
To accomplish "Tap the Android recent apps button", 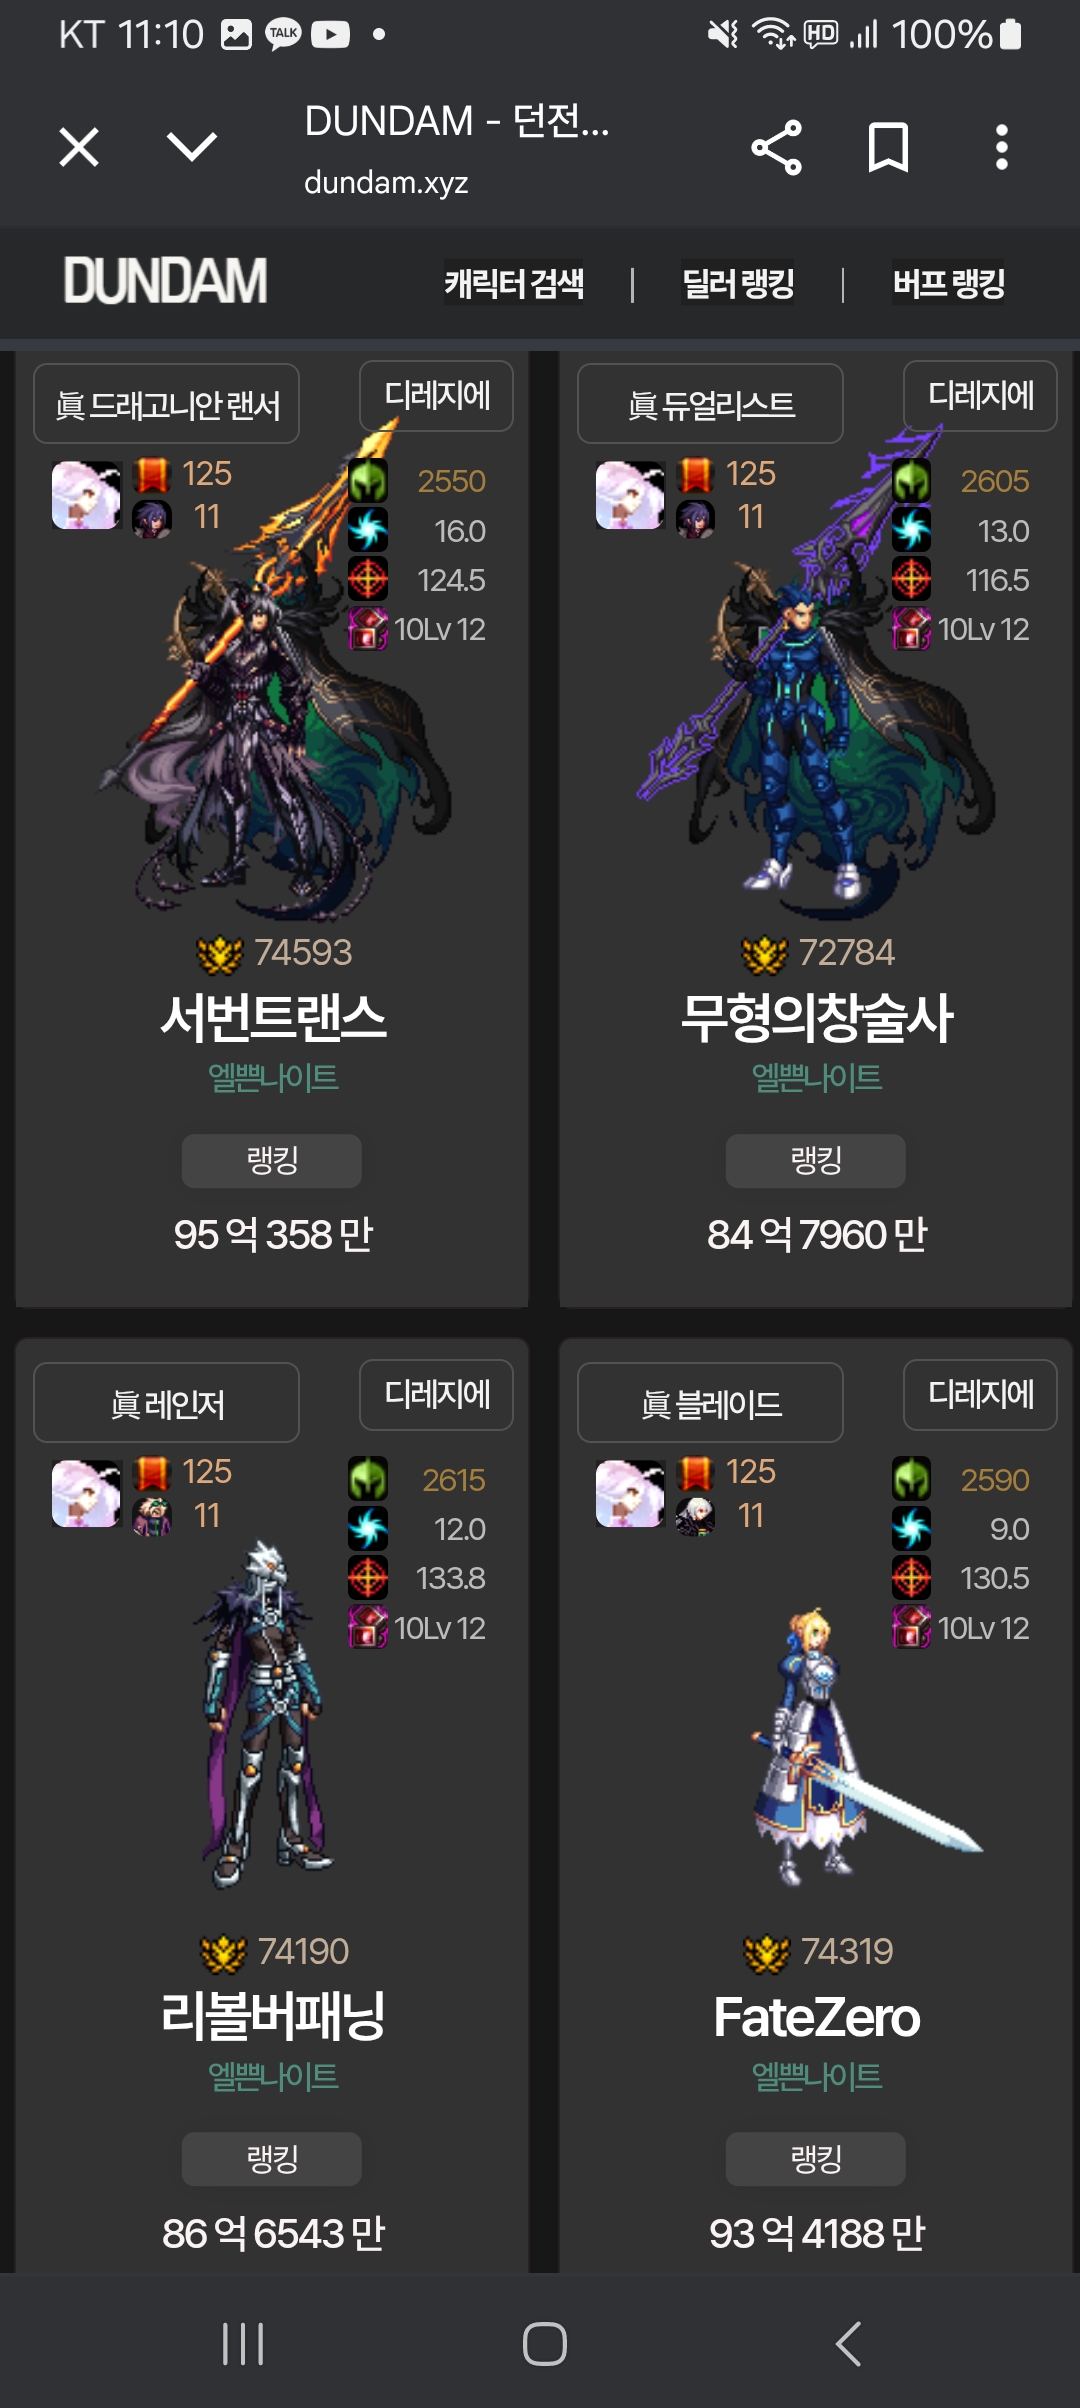I will (x=243, y=2343).
